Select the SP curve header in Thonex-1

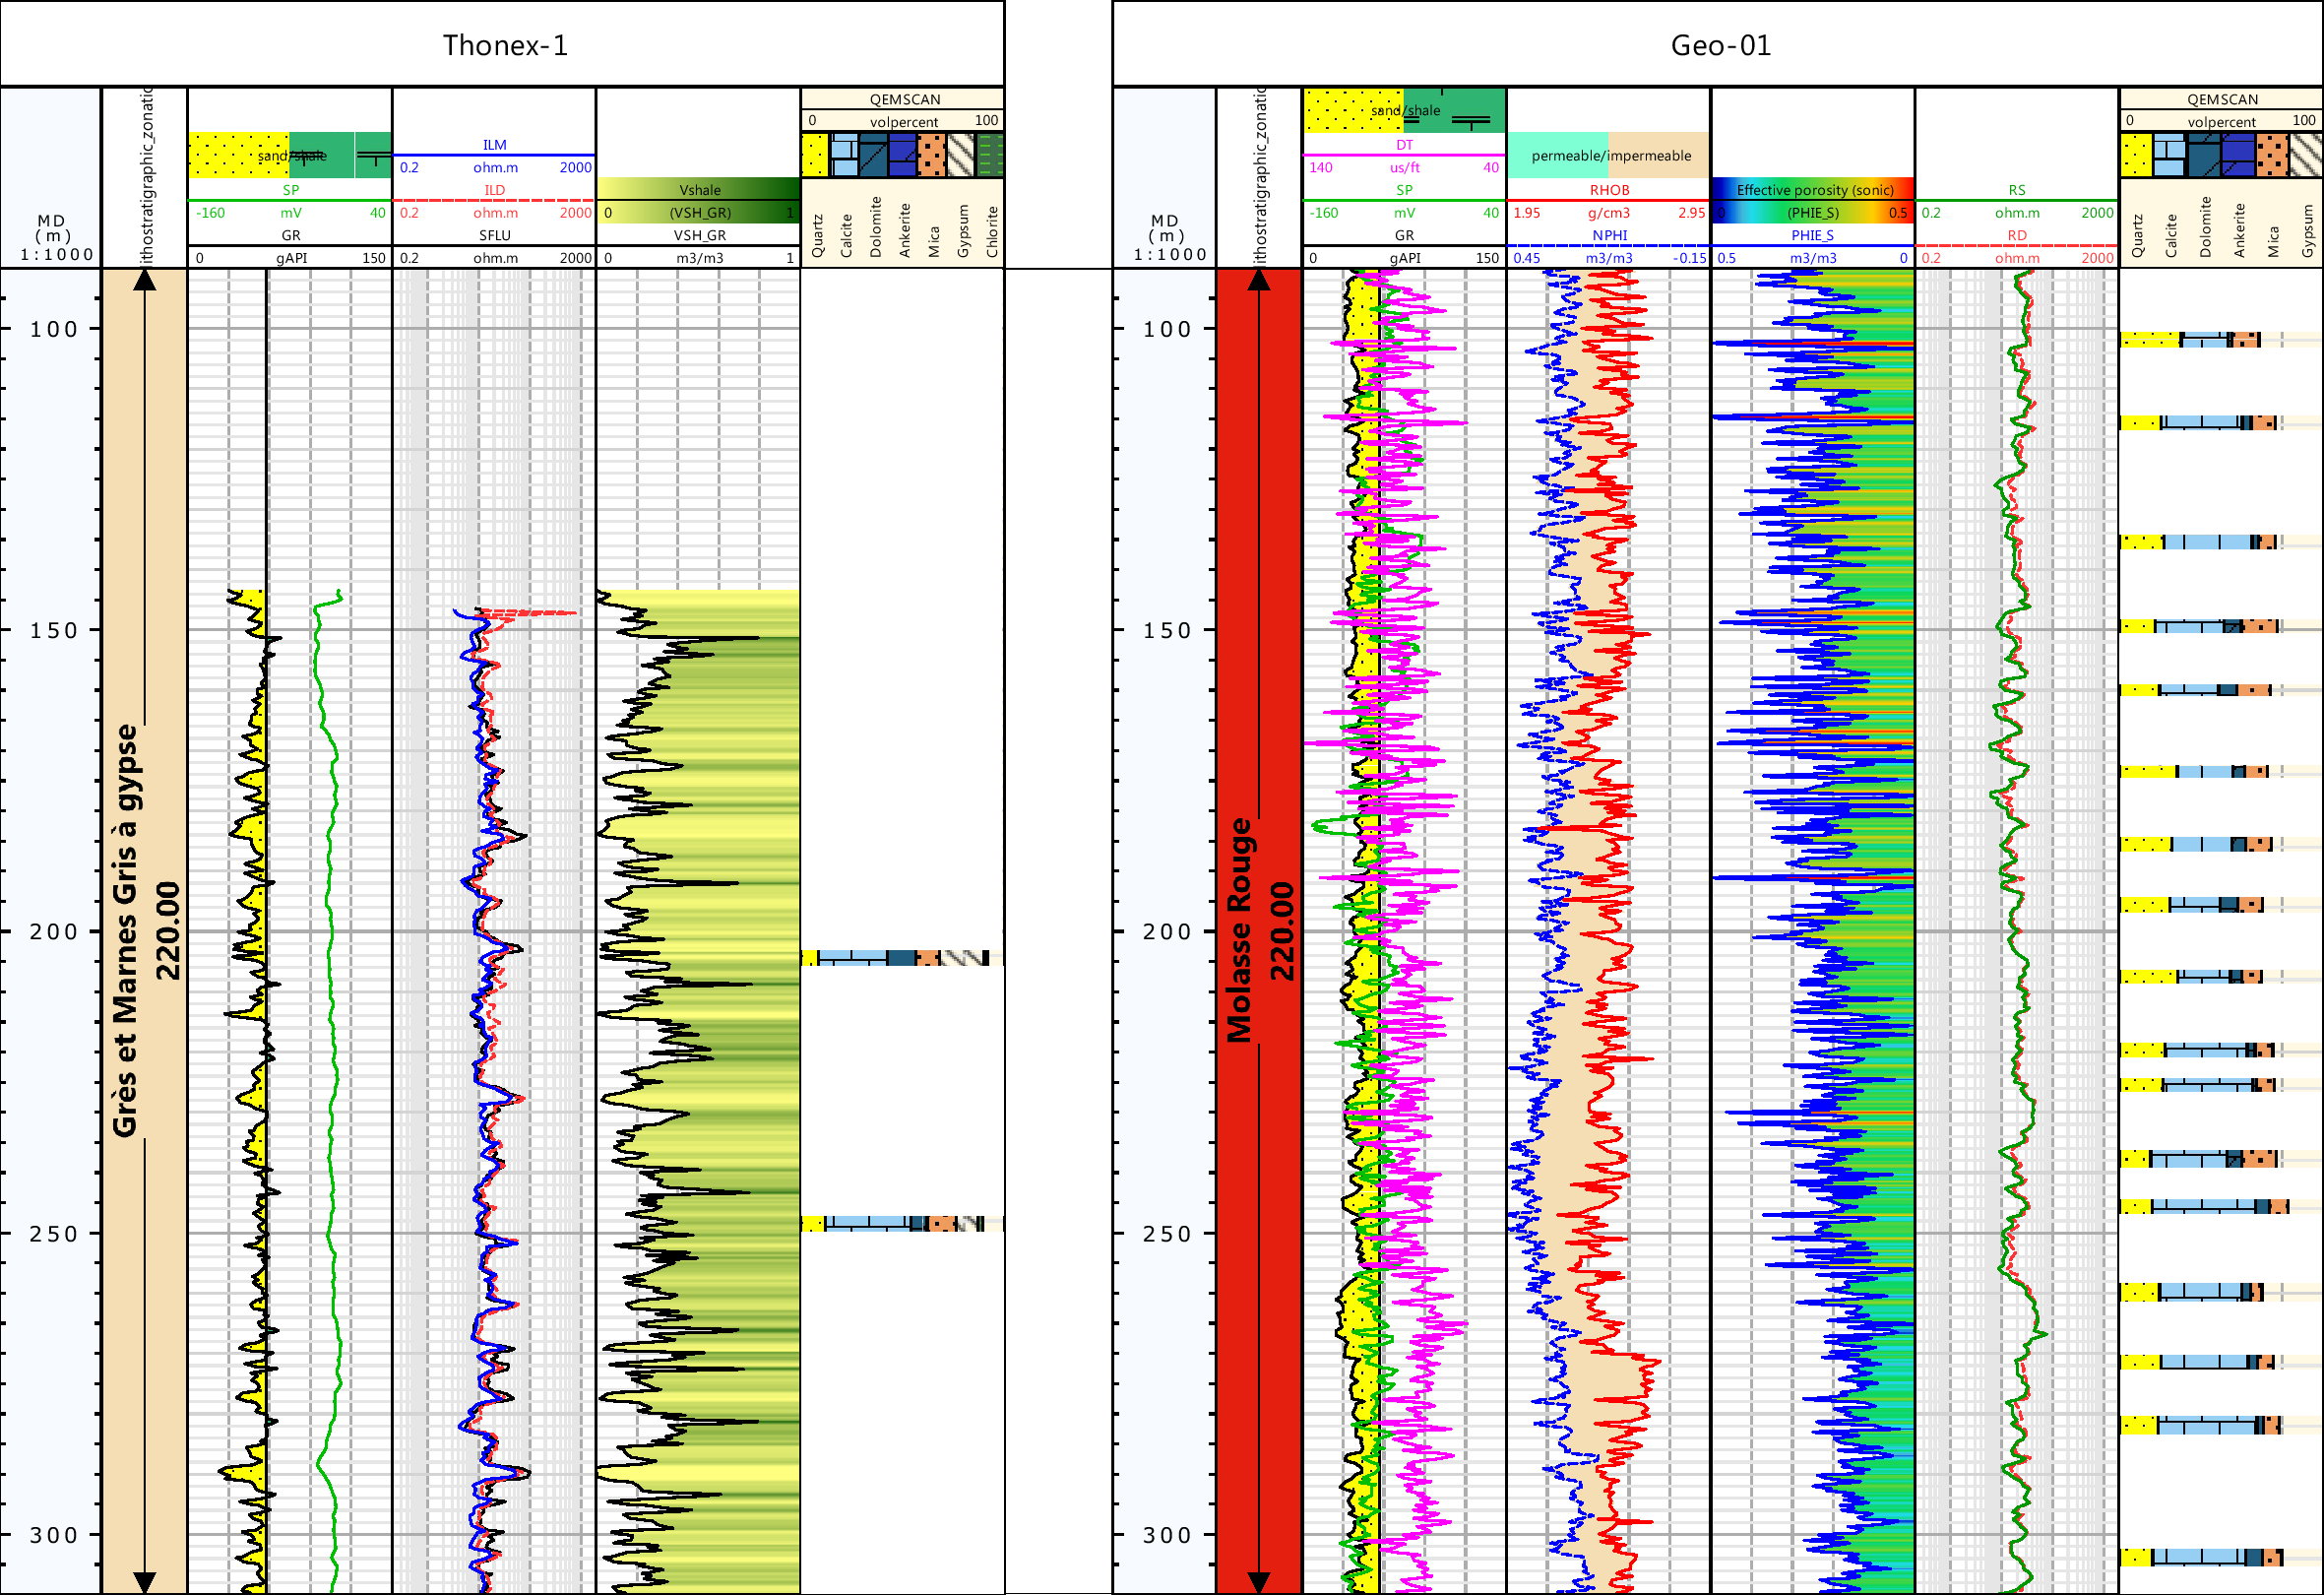pos(290,190)
